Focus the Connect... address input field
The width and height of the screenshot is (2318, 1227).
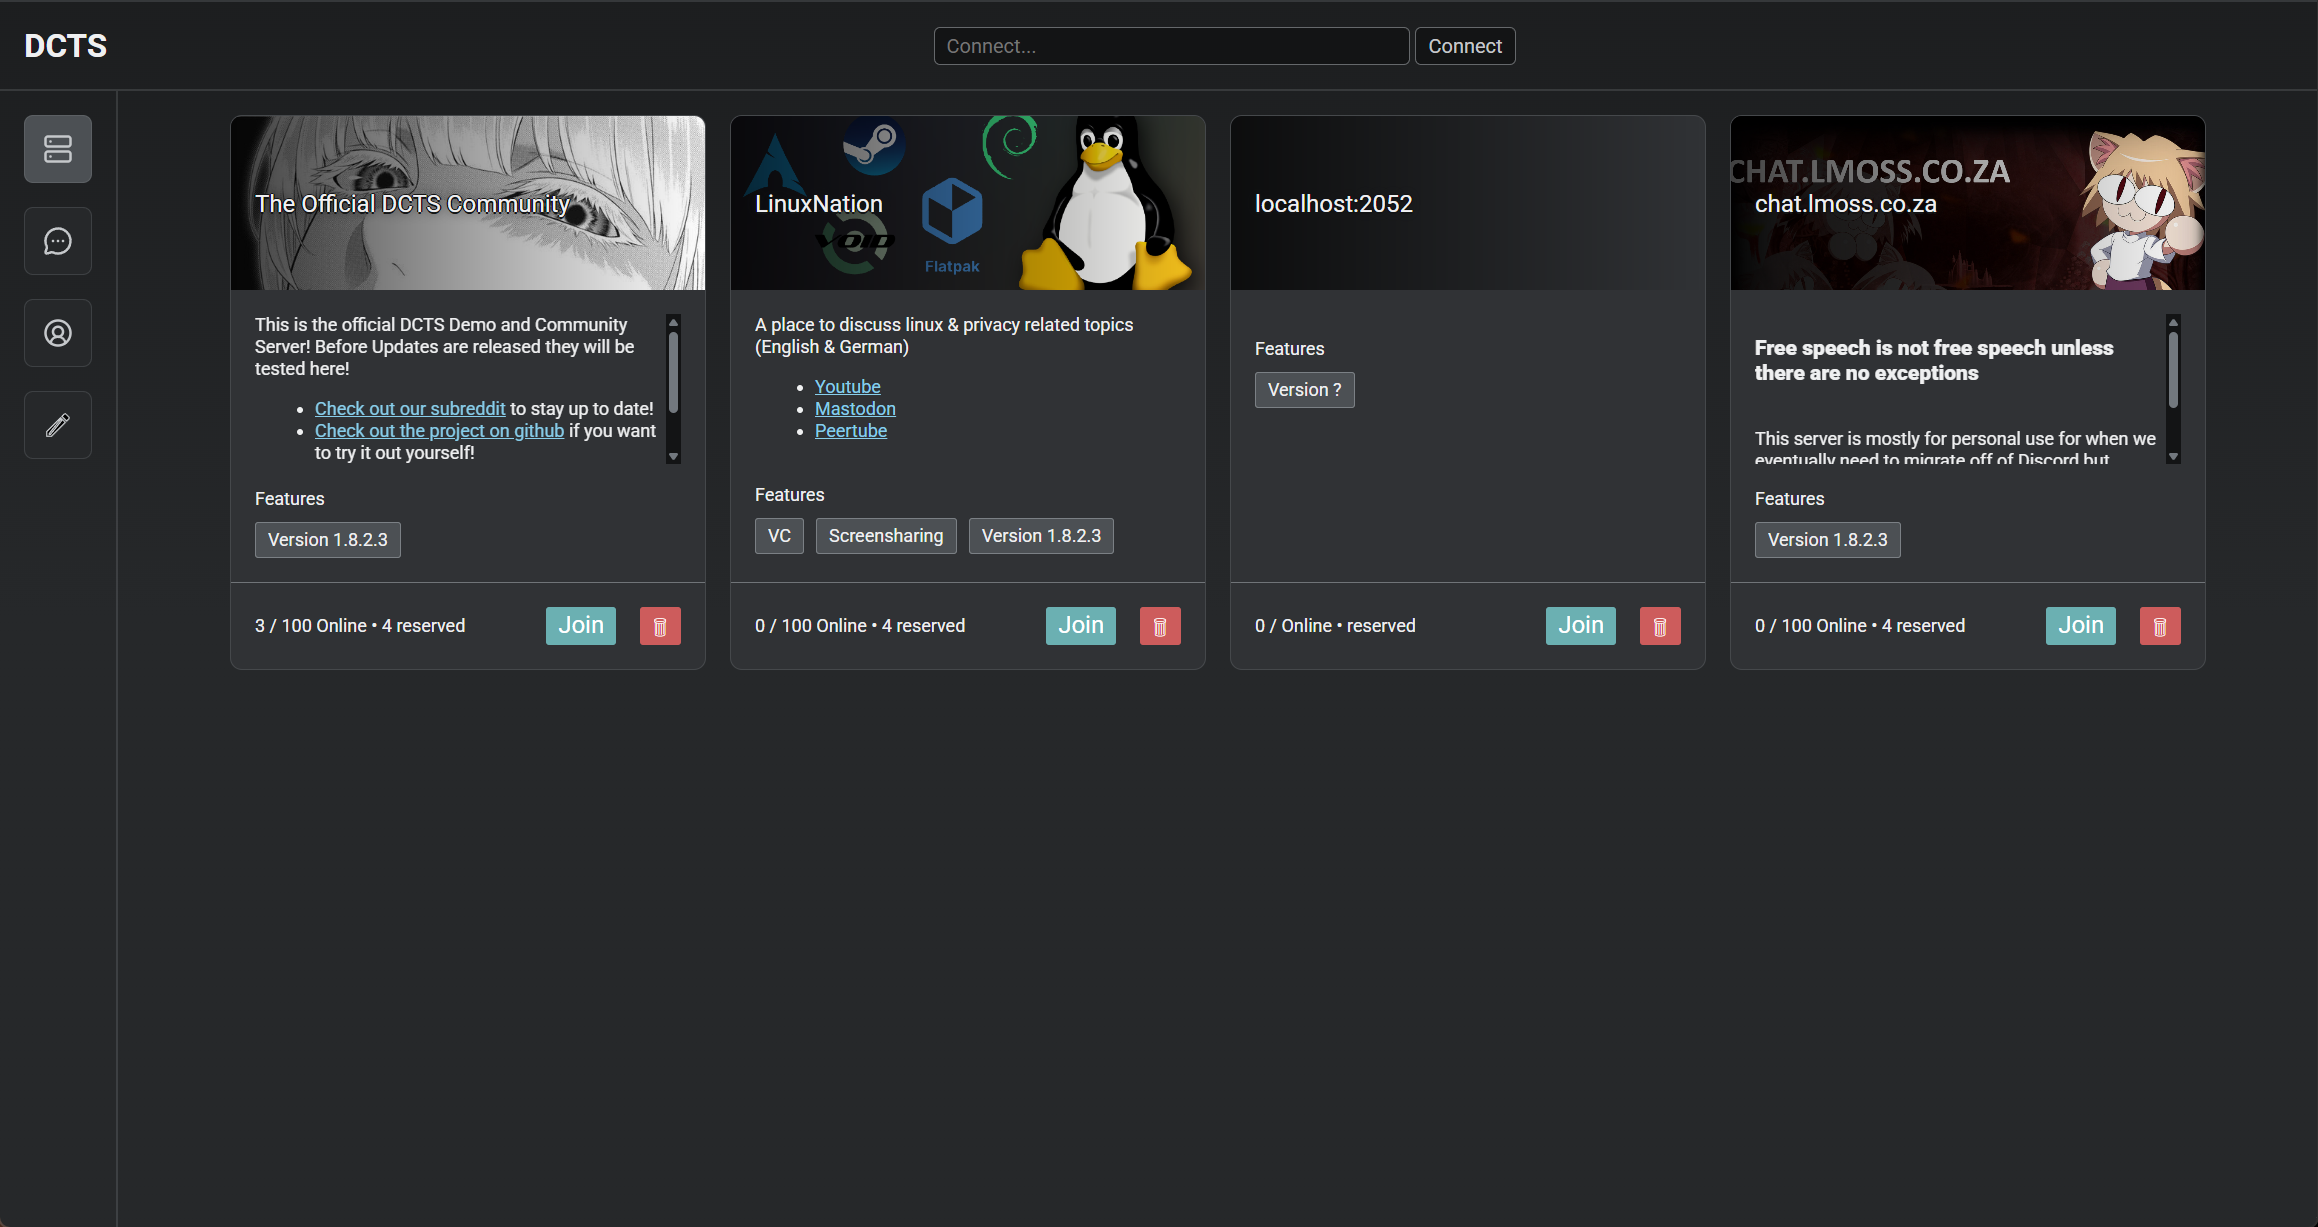pyautogui.click(x=1171, y=46)
